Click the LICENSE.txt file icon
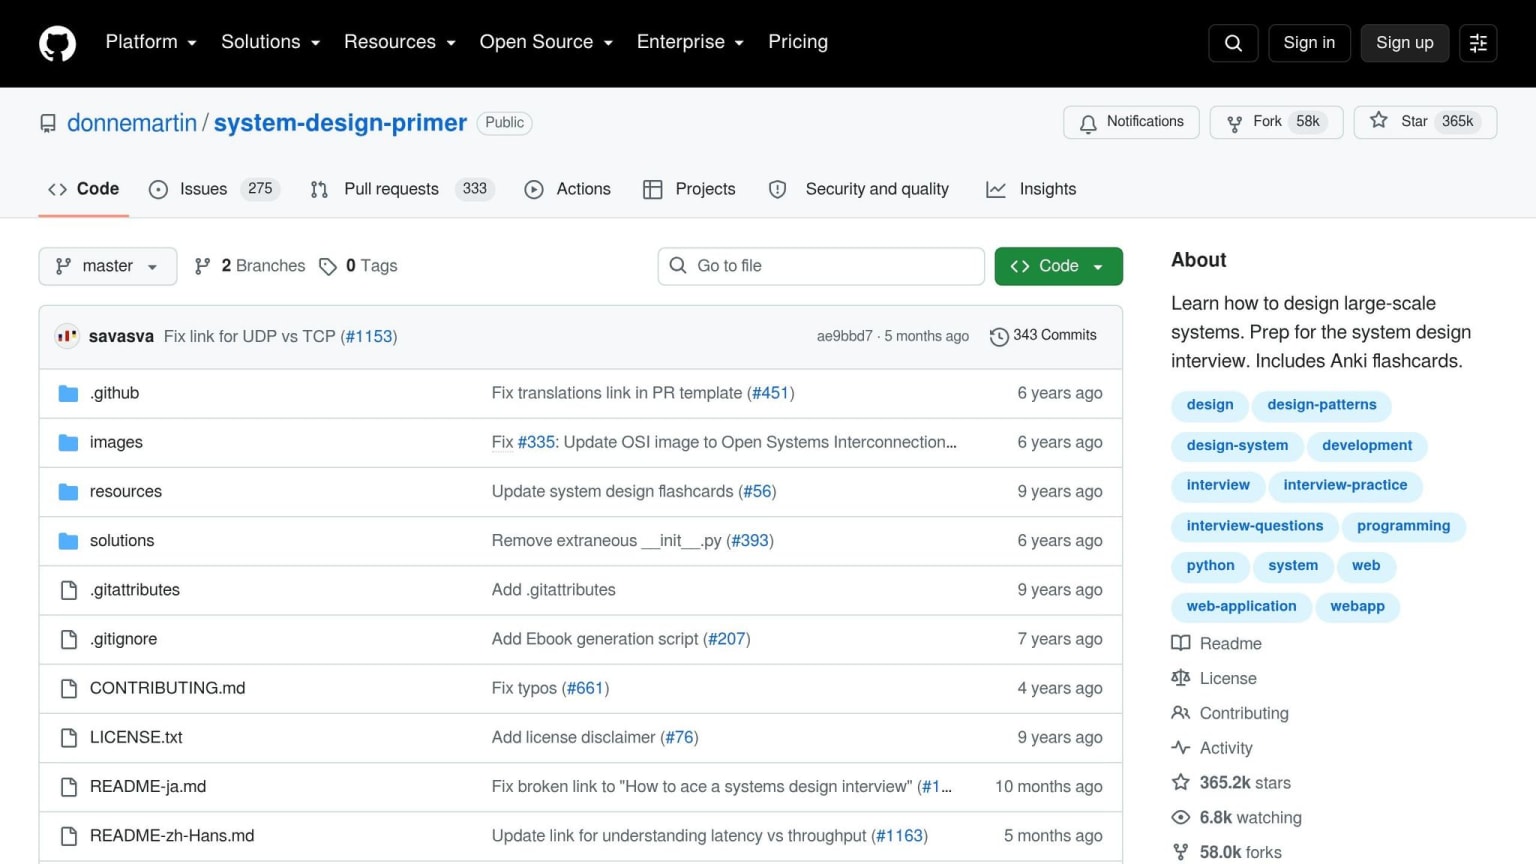Image resolution: width=1536 pixels, height=864 pixels. pyautogui.click(x=69, y=738)
